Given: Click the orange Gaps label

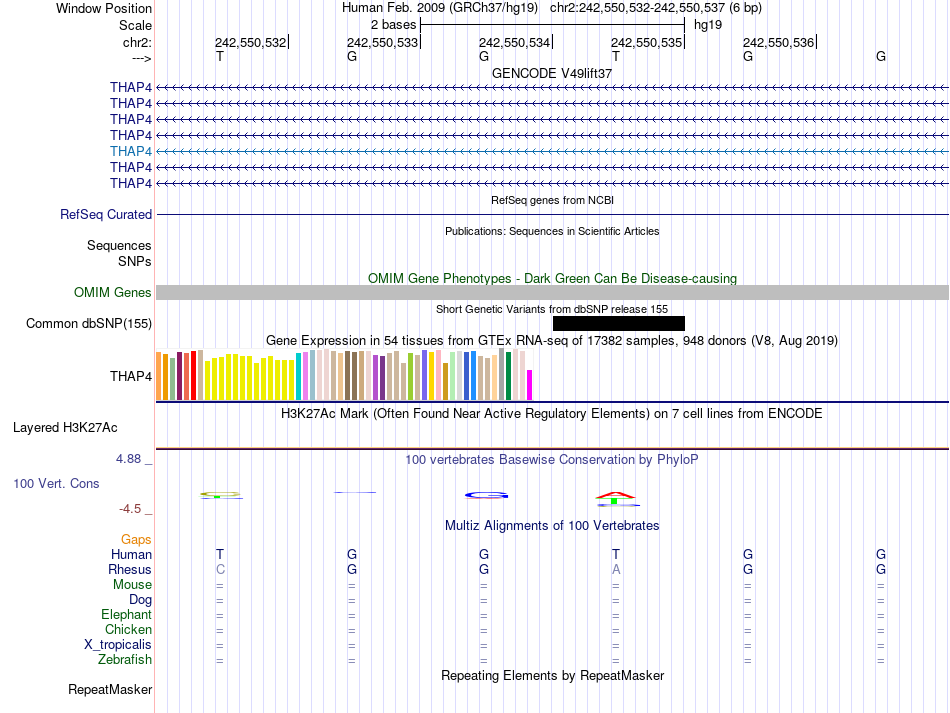Looking at the screenshot, I should (136, 539).
